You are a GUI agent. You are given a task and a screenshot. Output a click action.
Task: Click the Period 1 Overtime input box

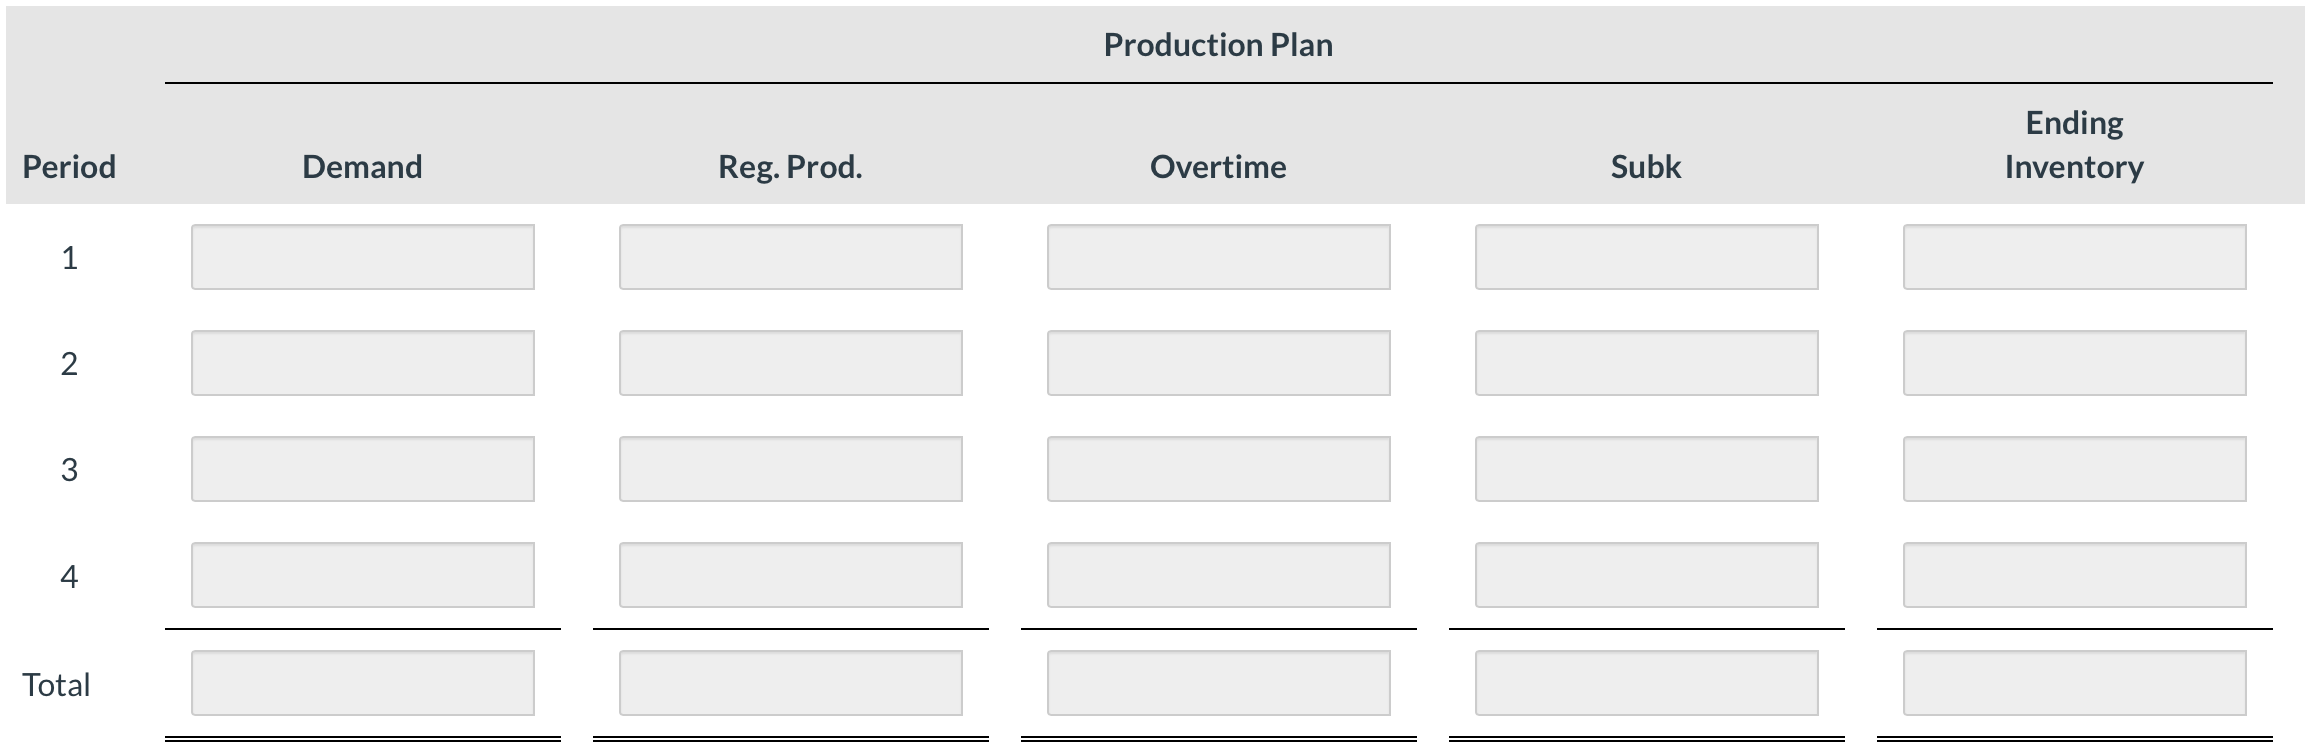[1218, 257]
